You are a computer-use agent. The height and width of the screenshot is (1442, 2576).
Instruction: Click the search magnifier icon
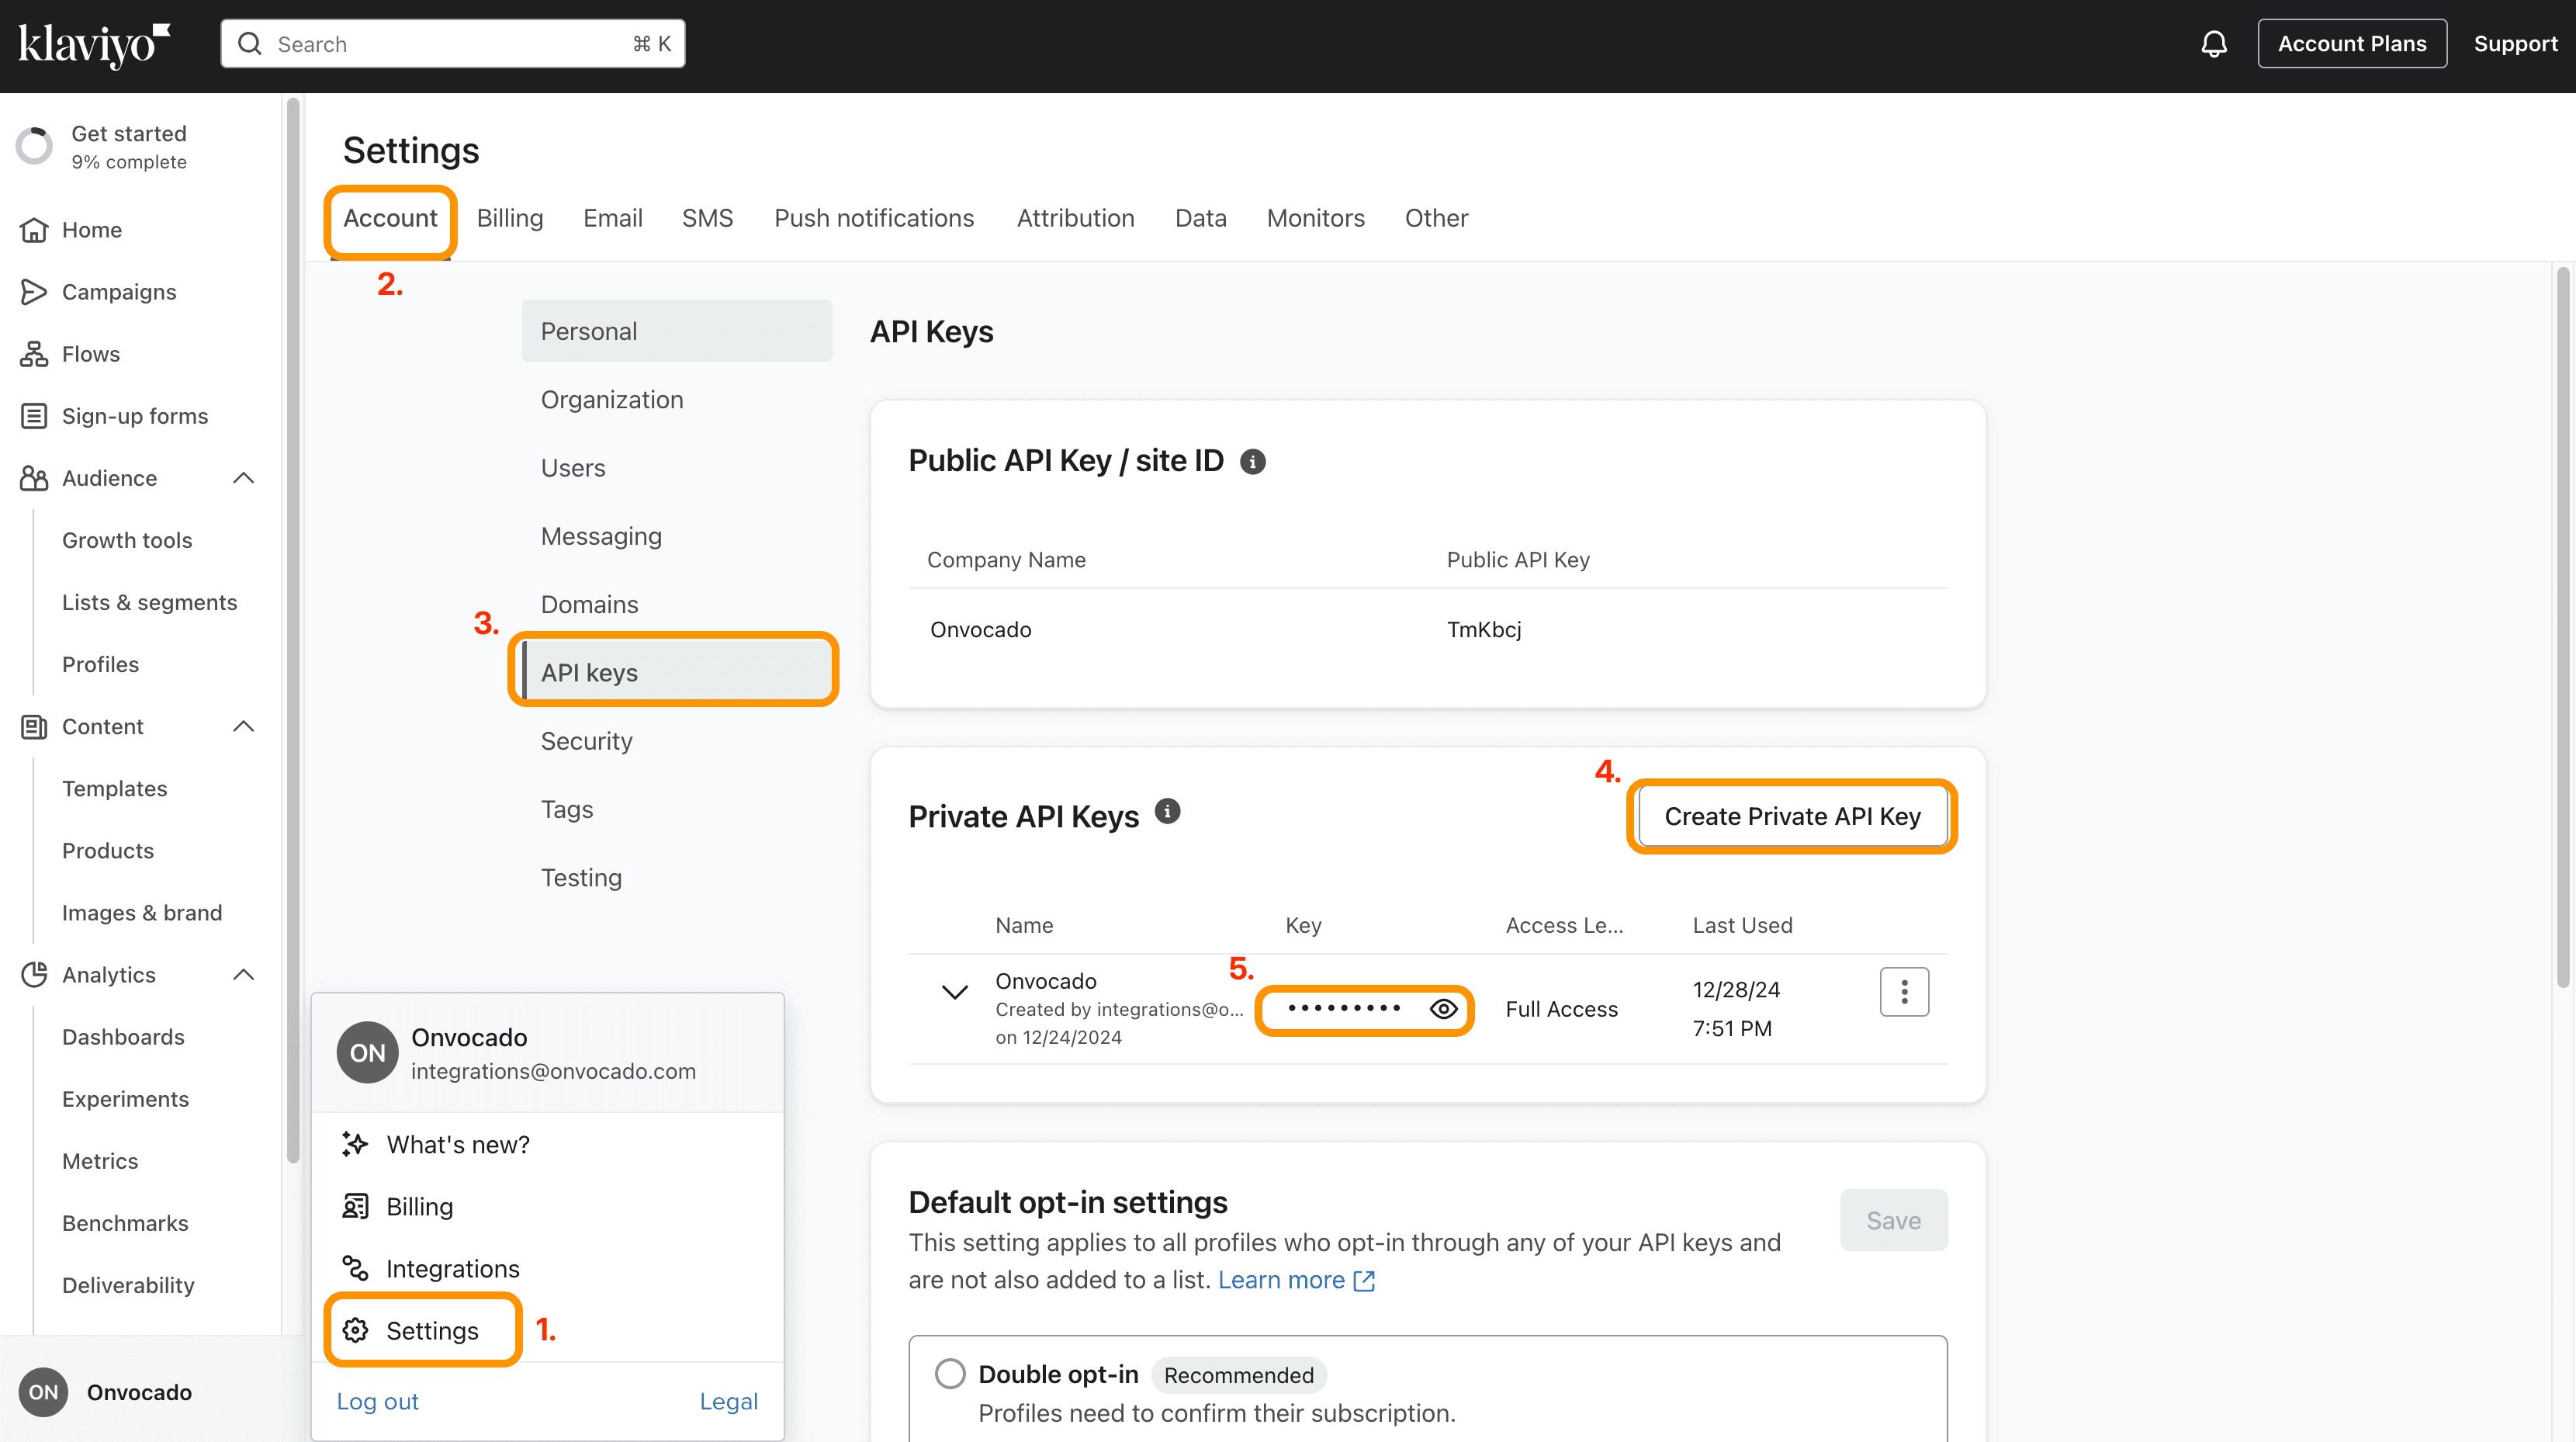(x=250, y=44)
